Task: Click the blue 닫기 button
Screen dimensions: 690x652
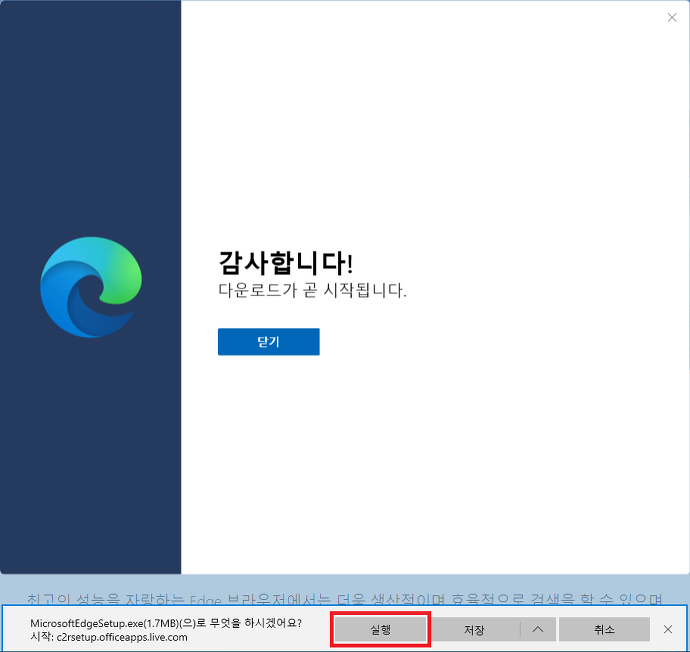Action: tap(268, 341)
